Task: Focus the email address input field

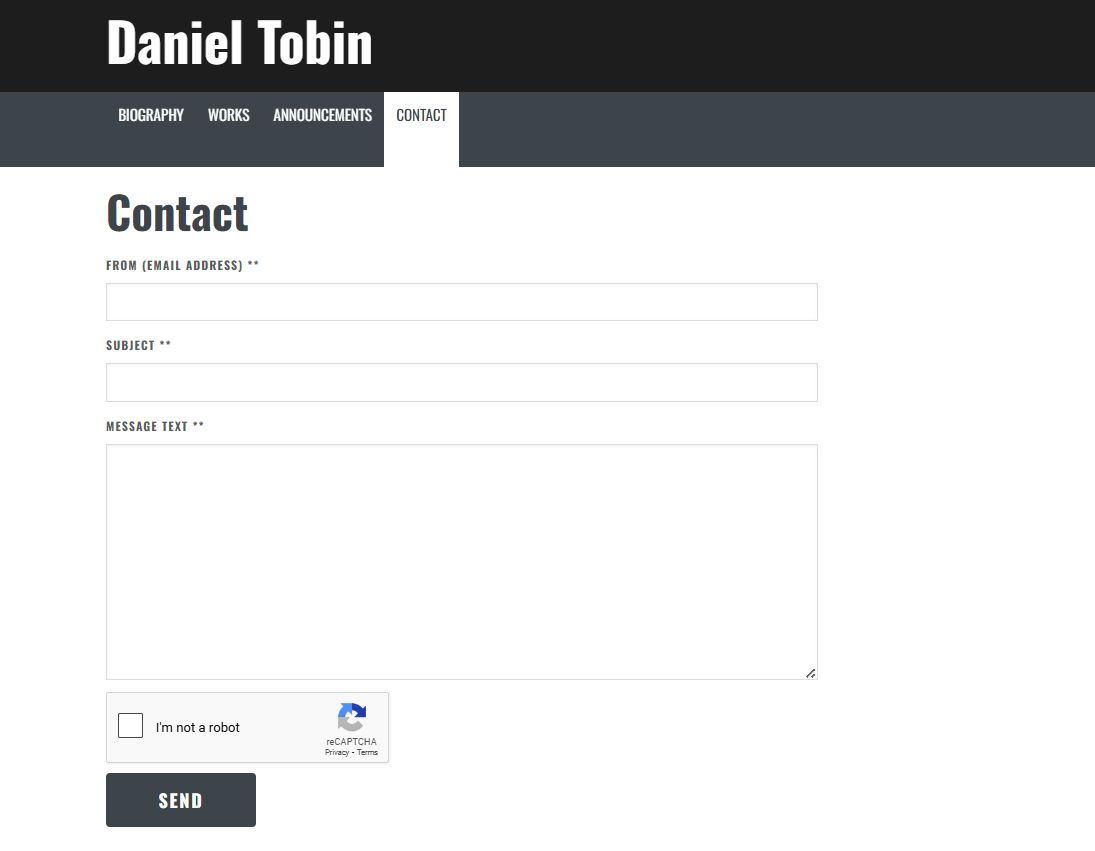Action: [461, 301]
